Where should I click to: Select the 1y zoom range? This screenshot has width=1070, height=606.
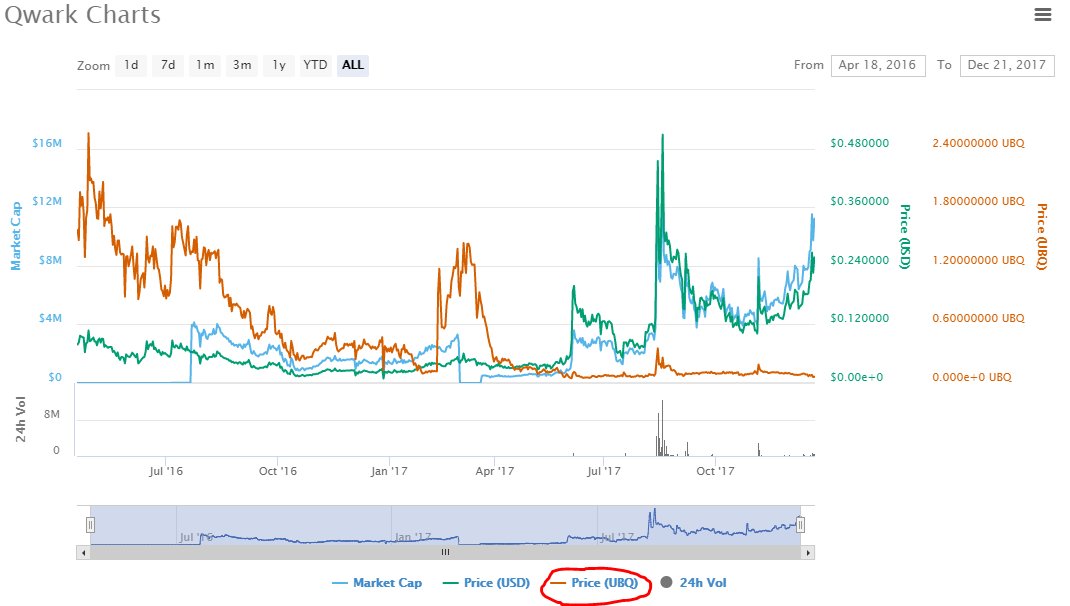point(278,65)
